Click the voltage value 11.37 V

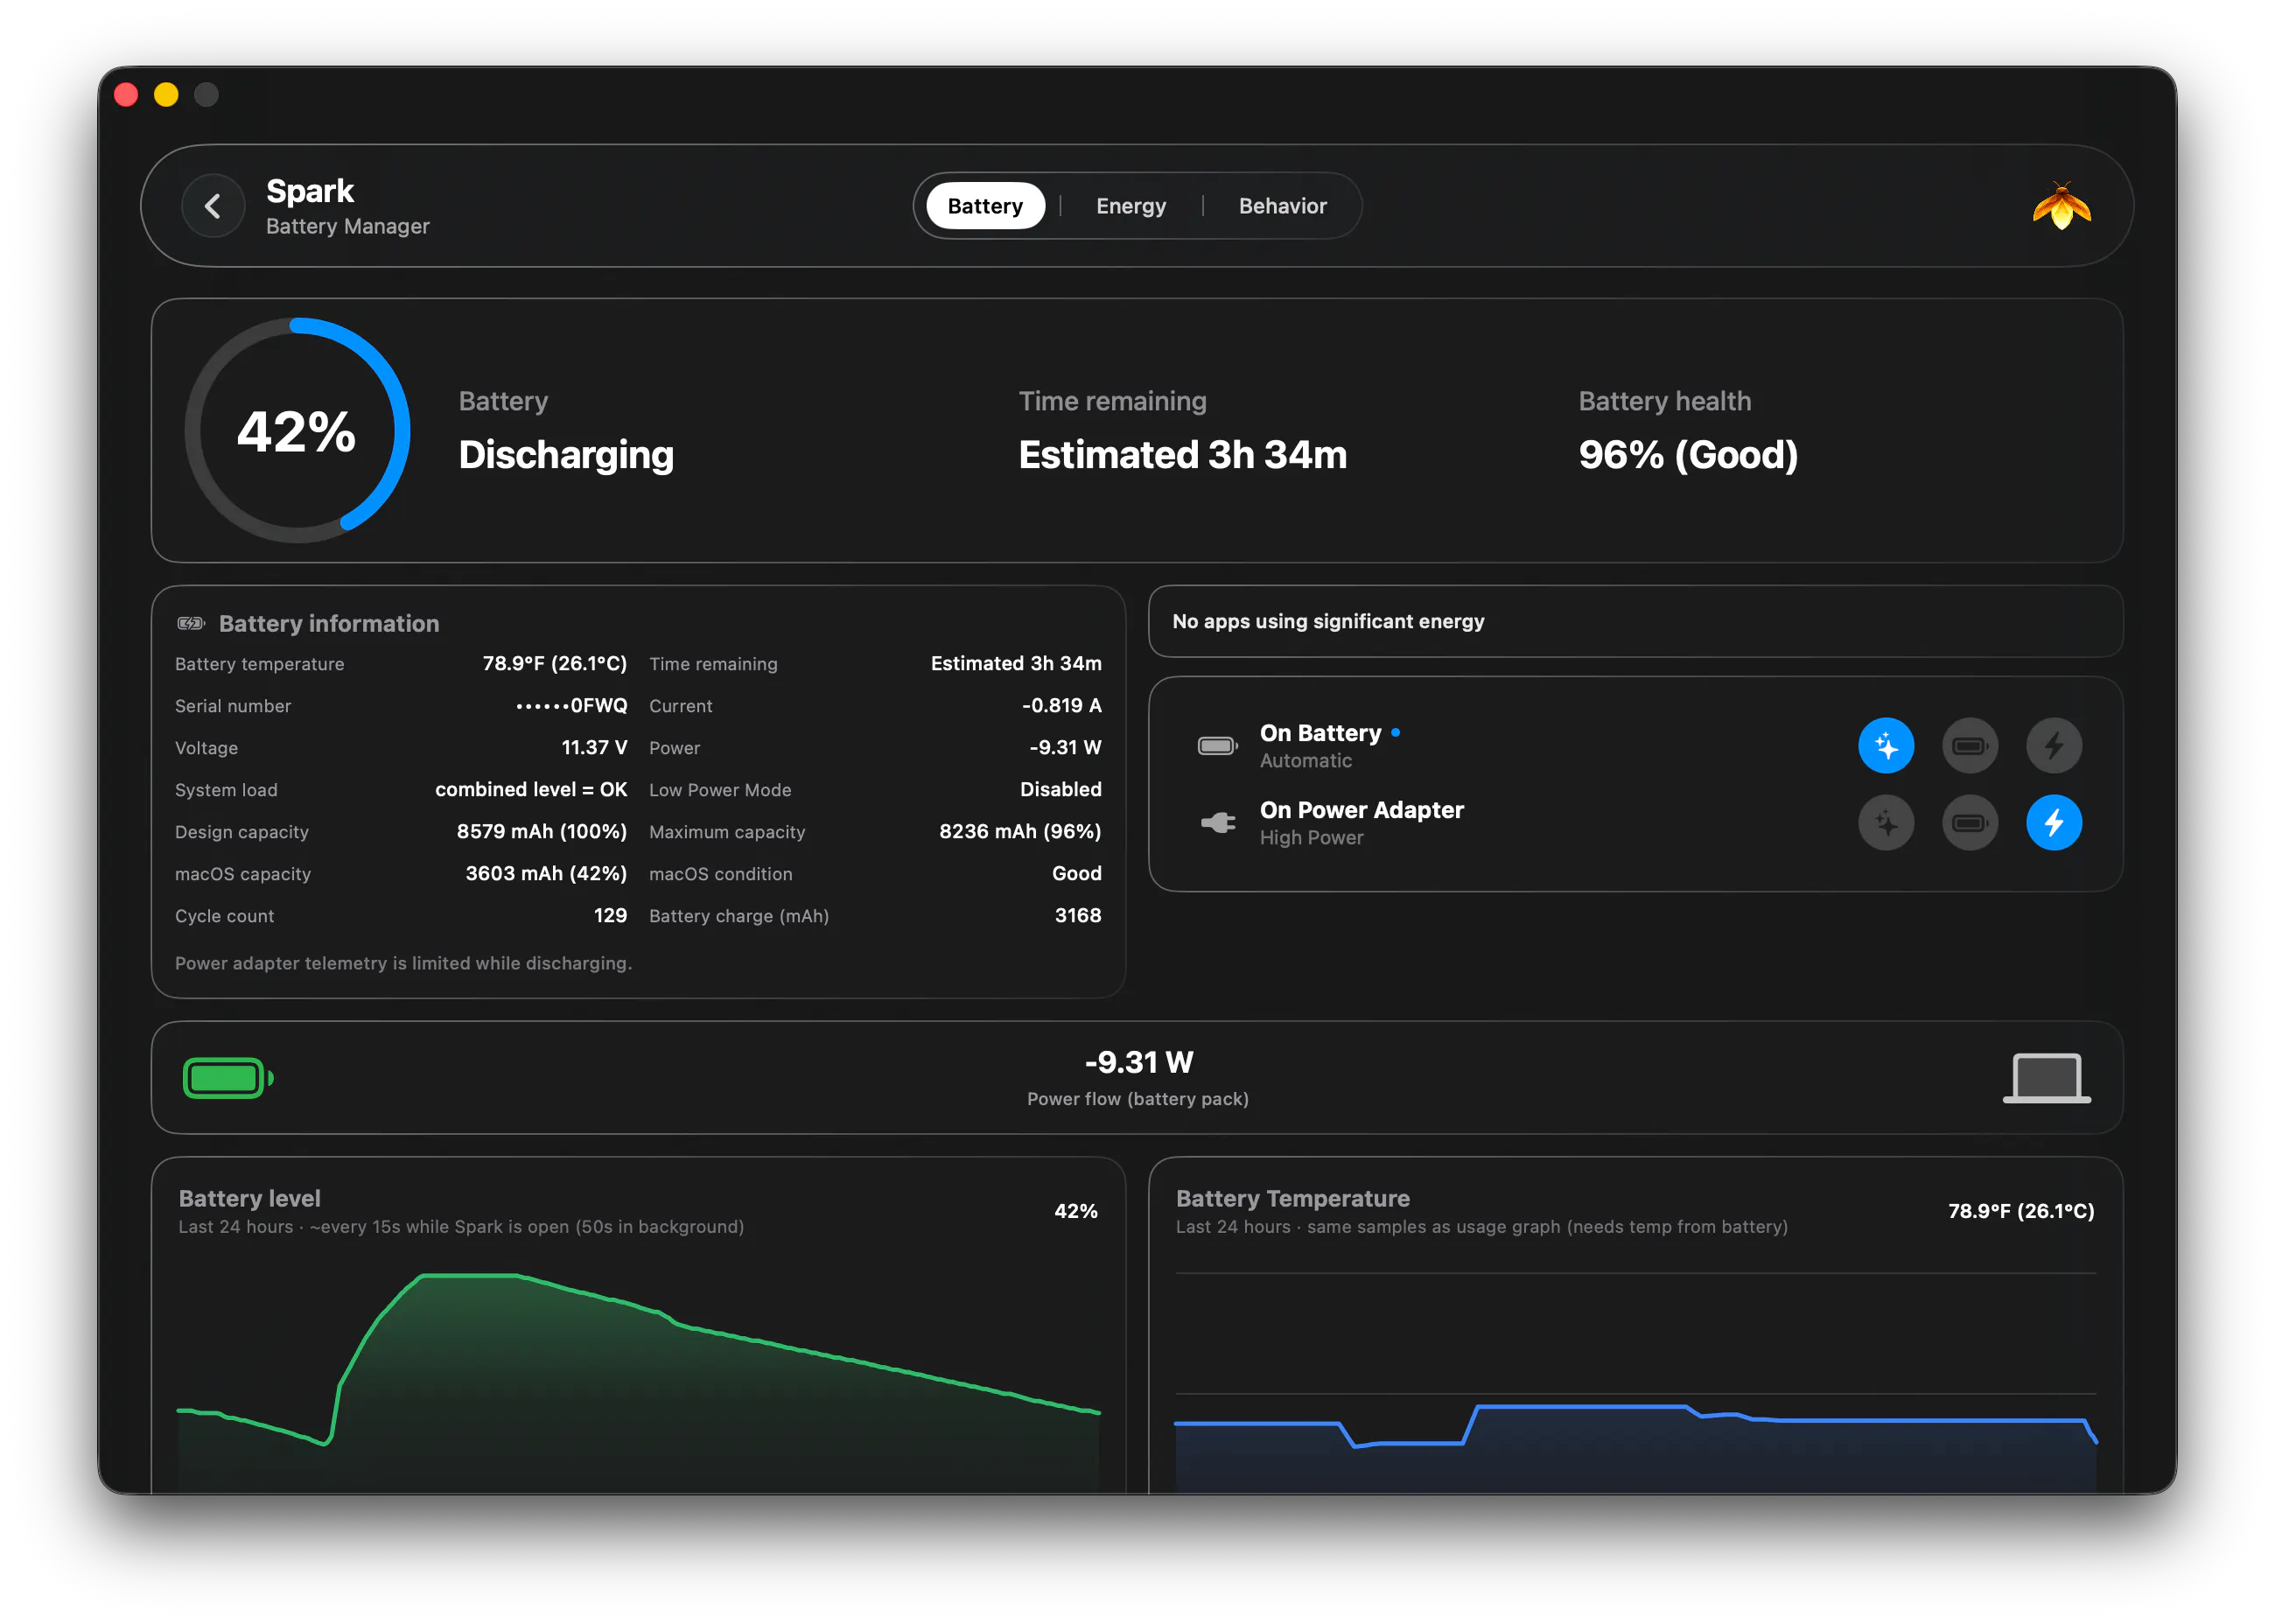pos(594,748)
